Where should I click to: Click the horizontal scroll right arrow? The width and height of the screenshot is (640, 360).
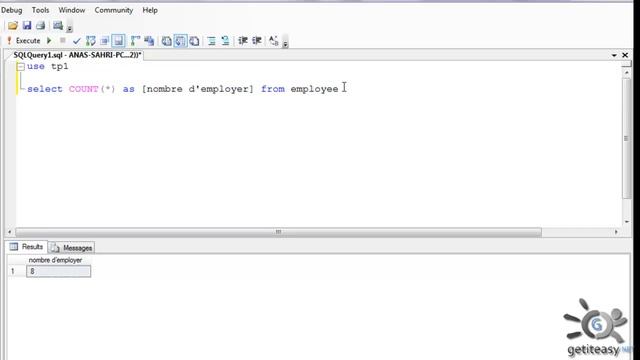click(x=616, y=232)
